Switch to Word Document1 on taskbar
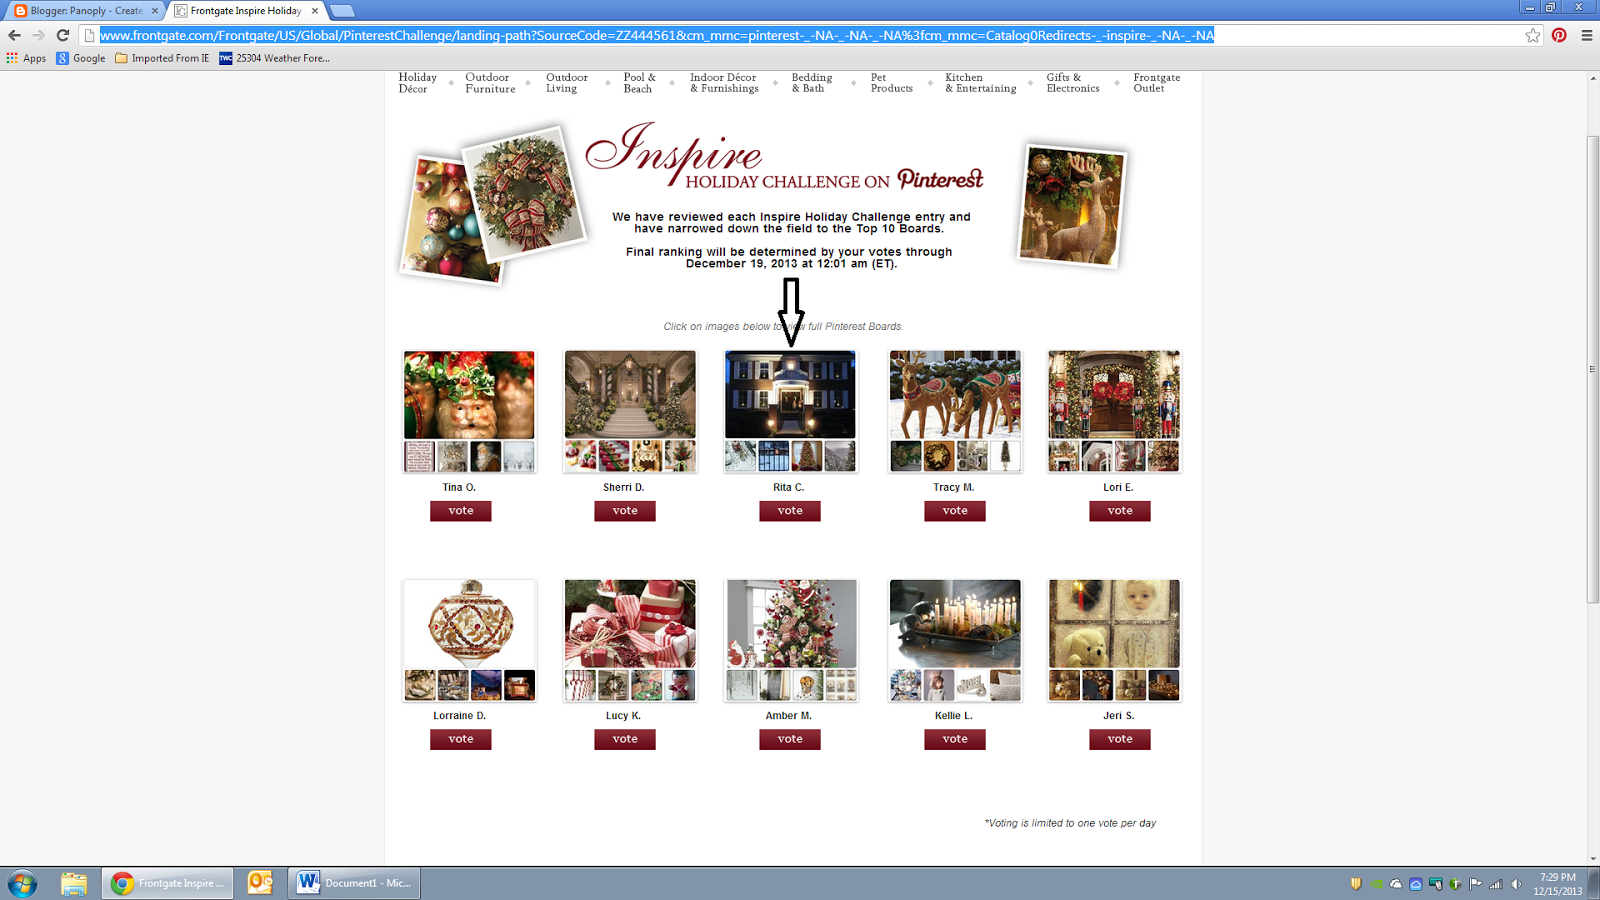Screen dimensions: 1600x900 [x=355, y=883]
